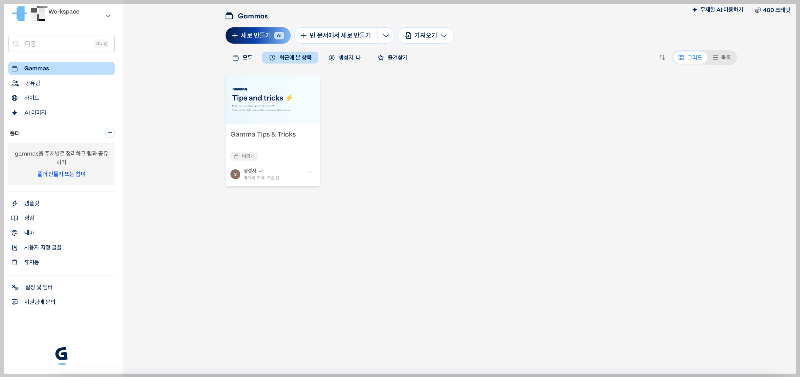The image size is (800, 377).
Task: Click the "Gamma Tips & Tricks" card title
Action: point(263,135)
